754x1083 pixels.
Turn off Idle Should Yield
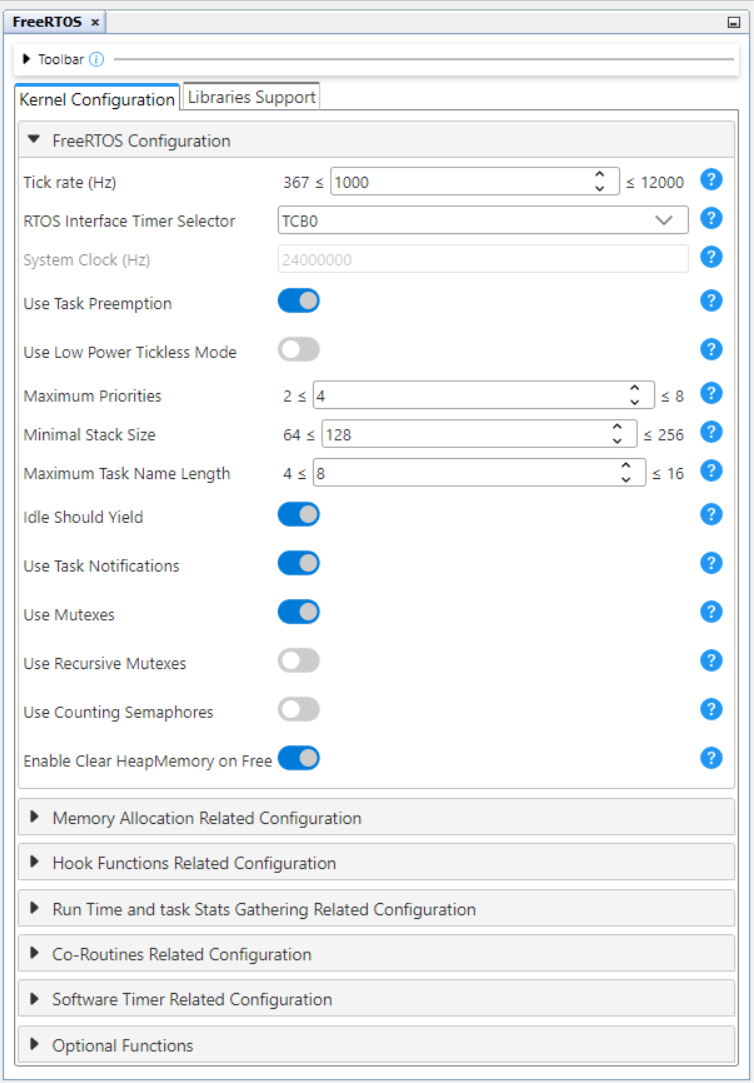pos(299,515)
